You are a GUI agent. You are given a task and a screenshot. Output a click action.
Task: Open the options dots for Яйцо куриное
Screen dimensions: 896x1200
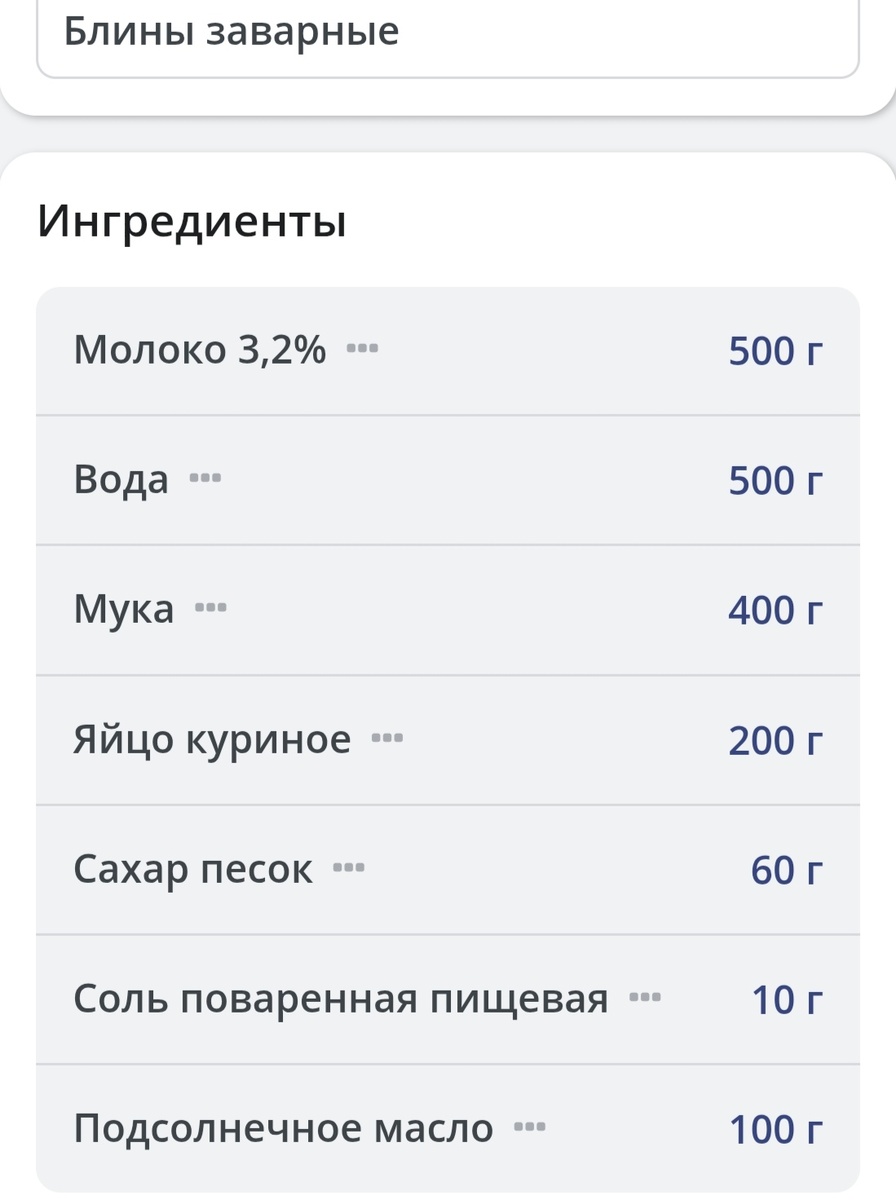click(387, 739)
